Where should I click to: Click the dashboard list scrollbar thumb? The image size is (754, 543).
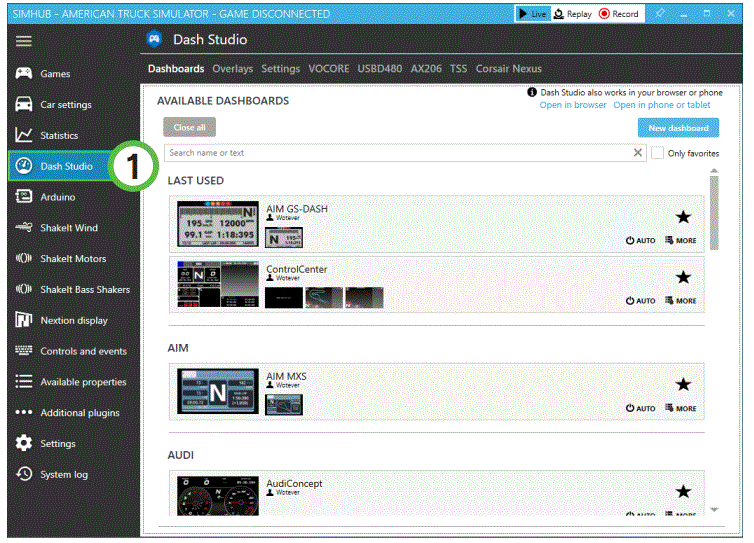(x=714, y=213)
